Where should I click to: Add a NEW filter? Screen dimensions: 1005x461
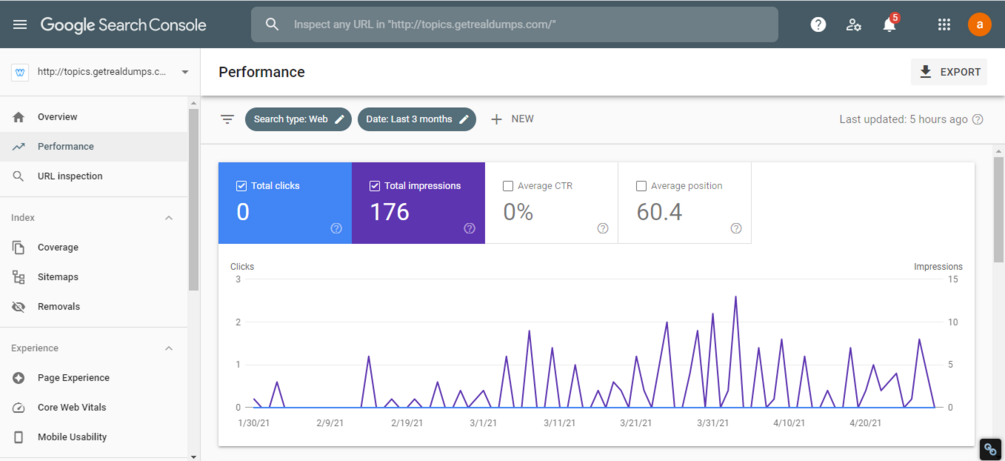[512, 119]
